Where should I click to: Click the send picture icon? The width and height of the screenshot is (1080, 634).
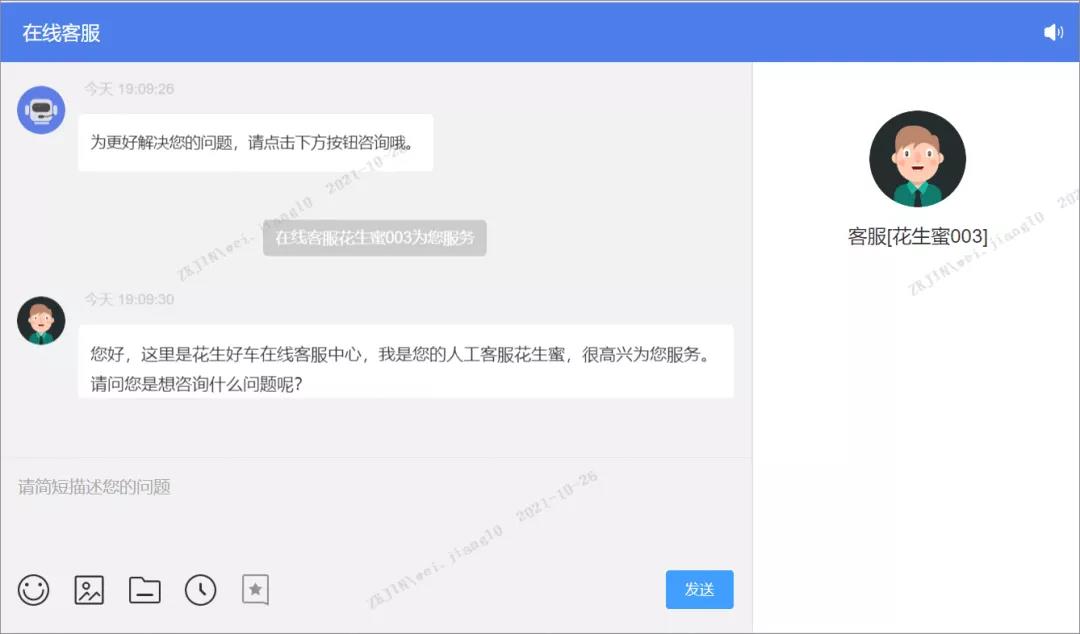(x=89, y=590)
